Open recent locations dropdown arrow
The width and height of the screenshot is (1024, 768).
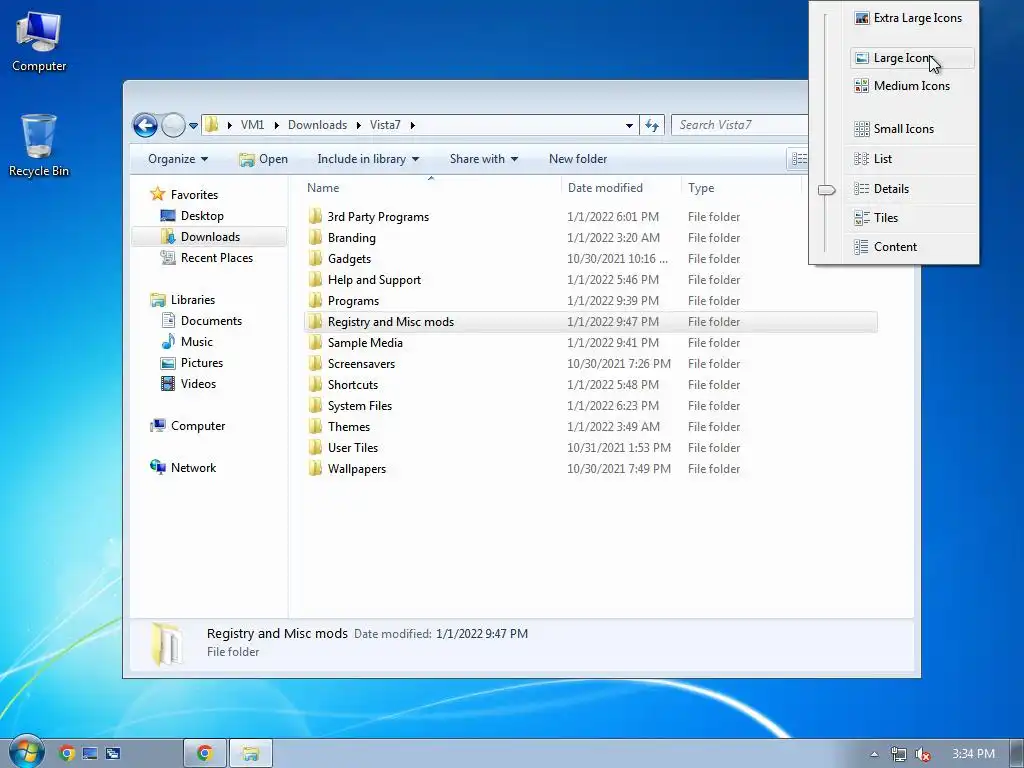coord(193,125)
